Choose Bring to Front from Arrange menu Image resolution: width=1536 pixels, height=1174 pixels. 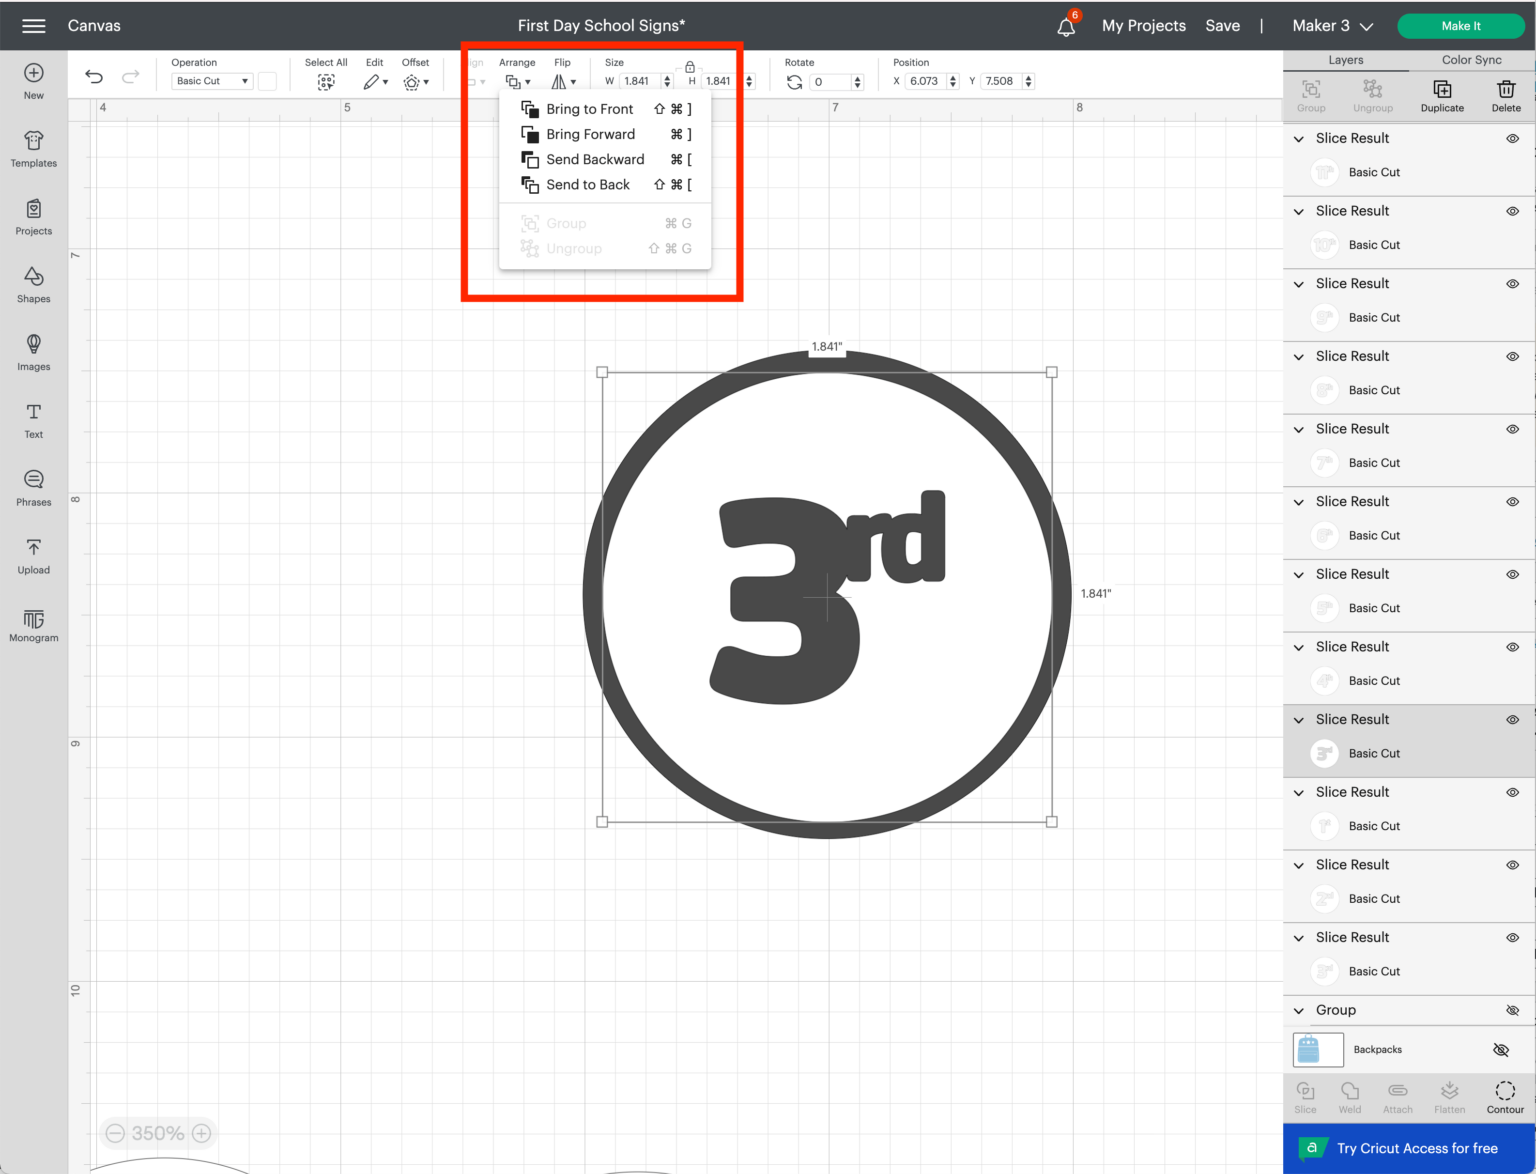coord(590,109)
